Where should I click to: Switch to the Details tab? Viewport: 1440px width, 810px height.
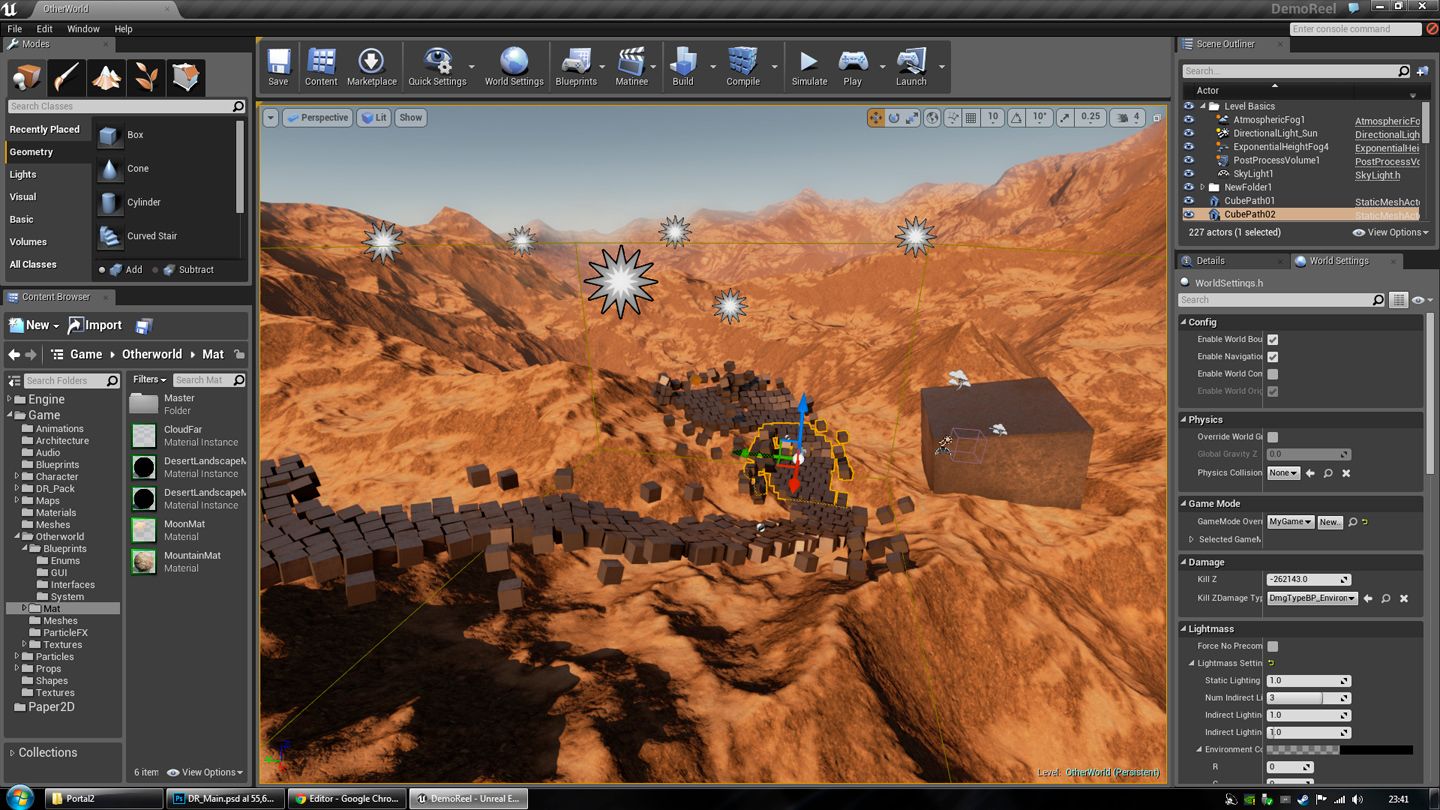1210,261
